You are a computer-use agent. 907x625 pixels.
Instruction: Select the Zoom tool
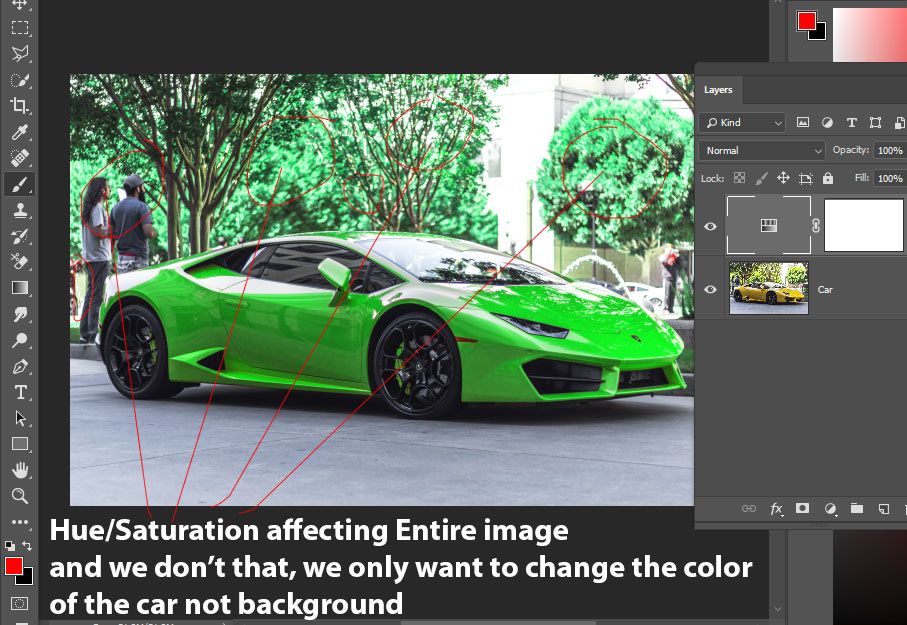click(19, 496)
